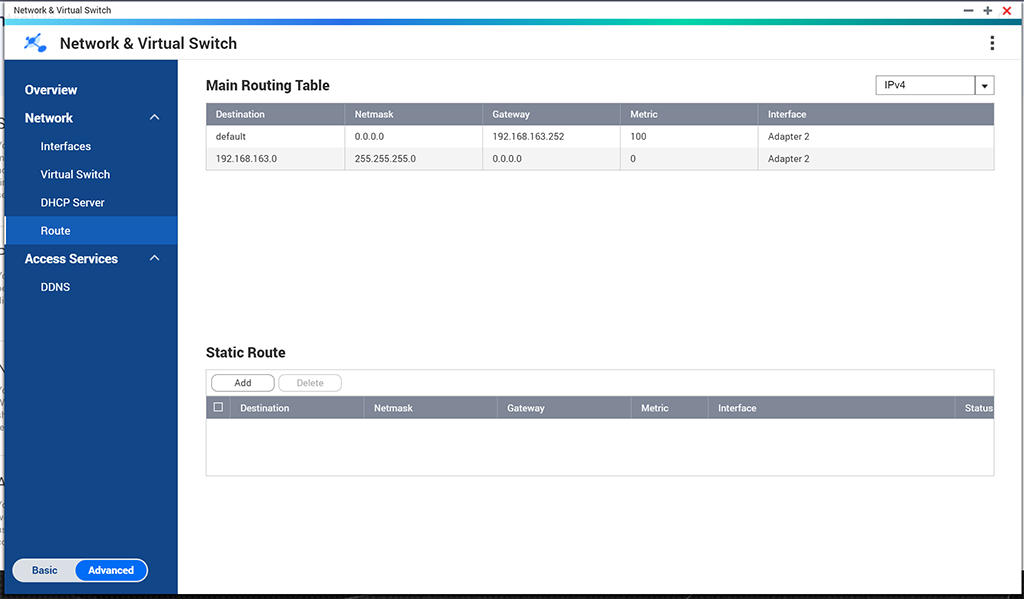Screen dimensions: 1024x599
Task: Click 'Adapter 2' in the 192.168.163.0 row
Action: (876, 159)
